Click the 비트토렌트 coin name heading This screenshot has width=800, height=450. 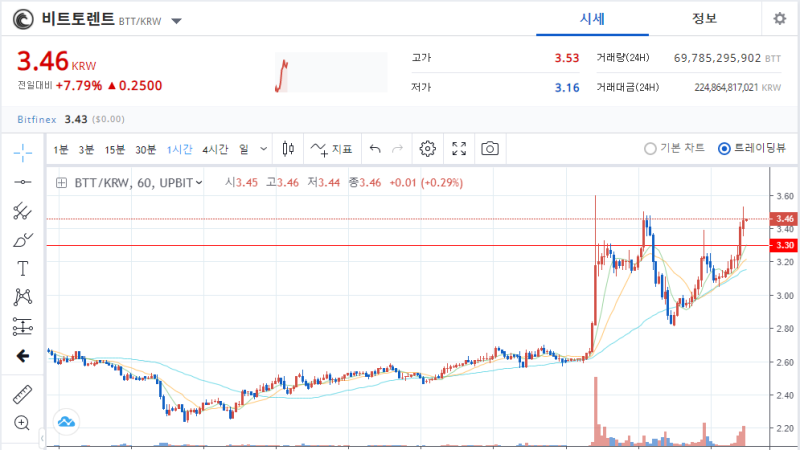coord(78,19)
